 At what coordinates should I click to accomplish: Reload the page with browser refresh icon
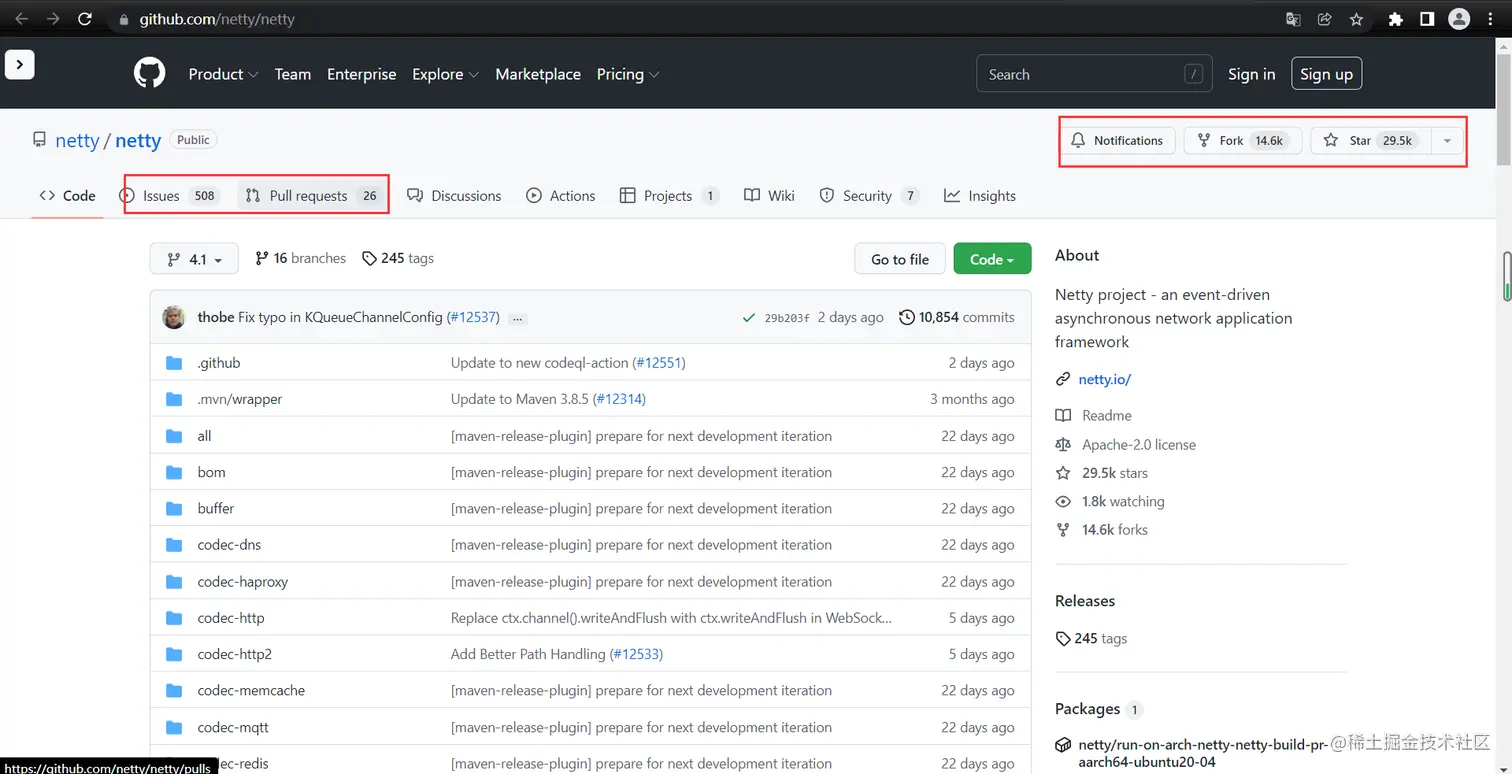tap(85, 19)
